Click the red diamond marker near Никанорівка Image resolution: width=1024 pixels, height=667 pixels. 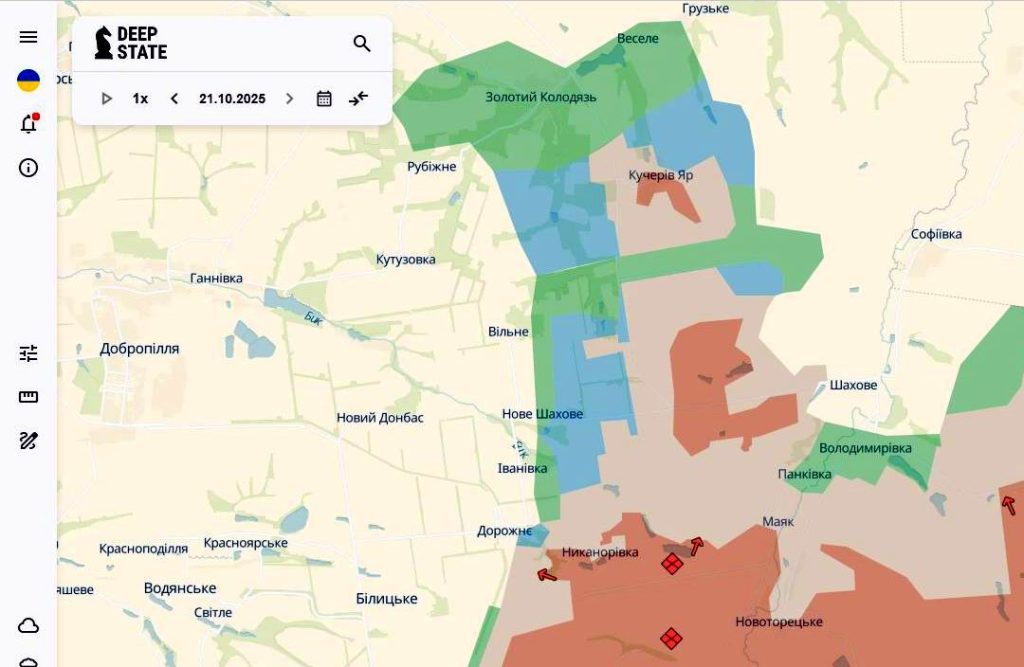point(672,564)
